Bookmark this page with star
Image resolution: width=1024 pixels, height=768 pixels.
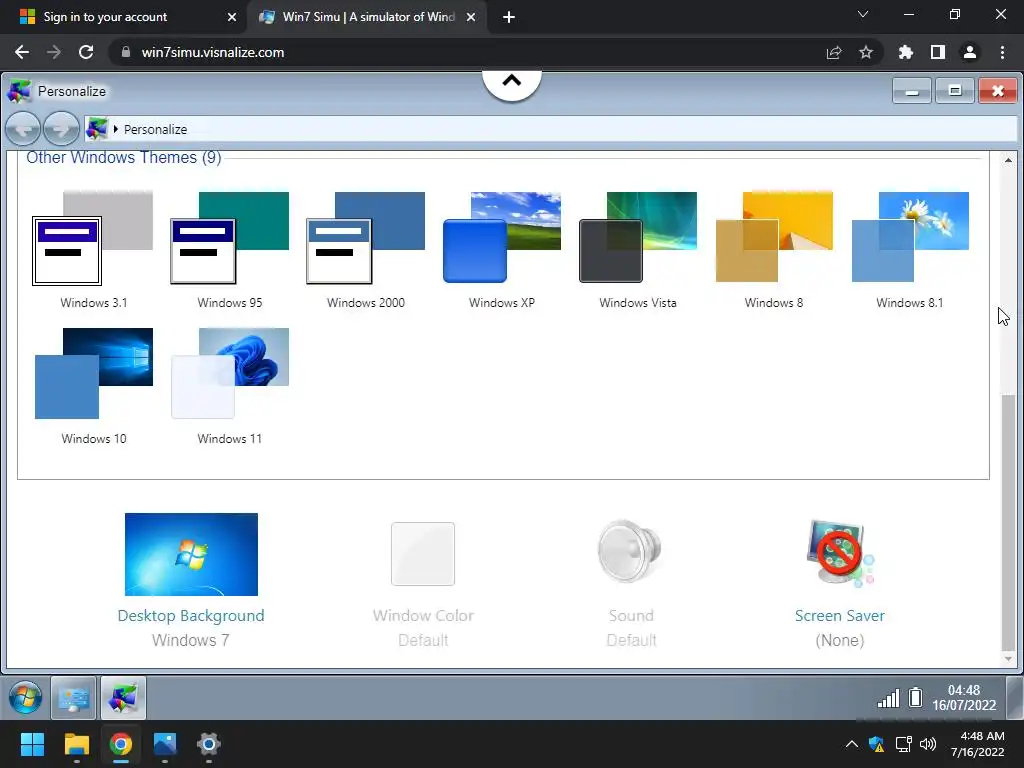(x=866, y=52)
